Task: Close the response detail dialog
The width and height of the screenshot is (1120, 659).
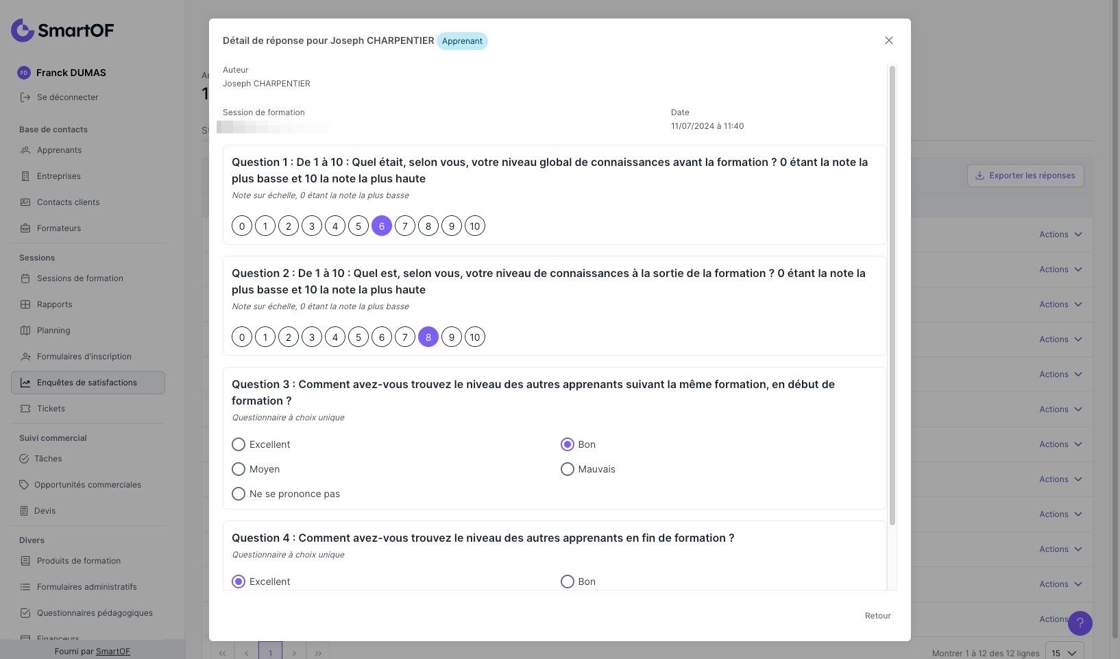Action: (888, 41)
